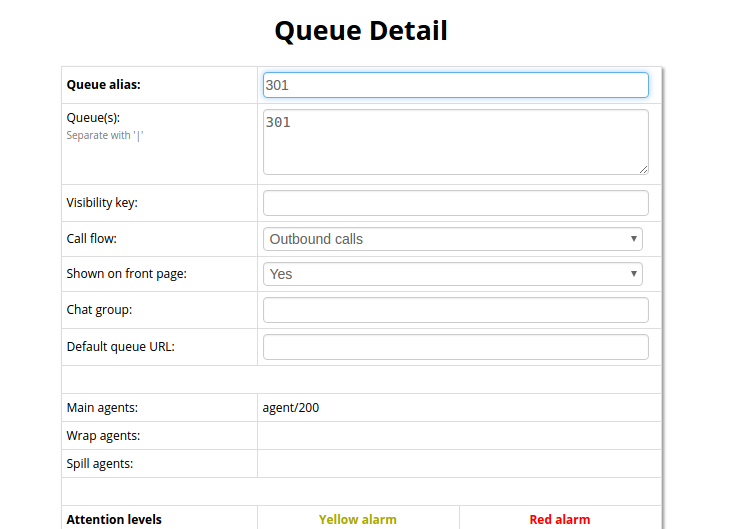Click the Yellow alarm column header

point(358,519)
